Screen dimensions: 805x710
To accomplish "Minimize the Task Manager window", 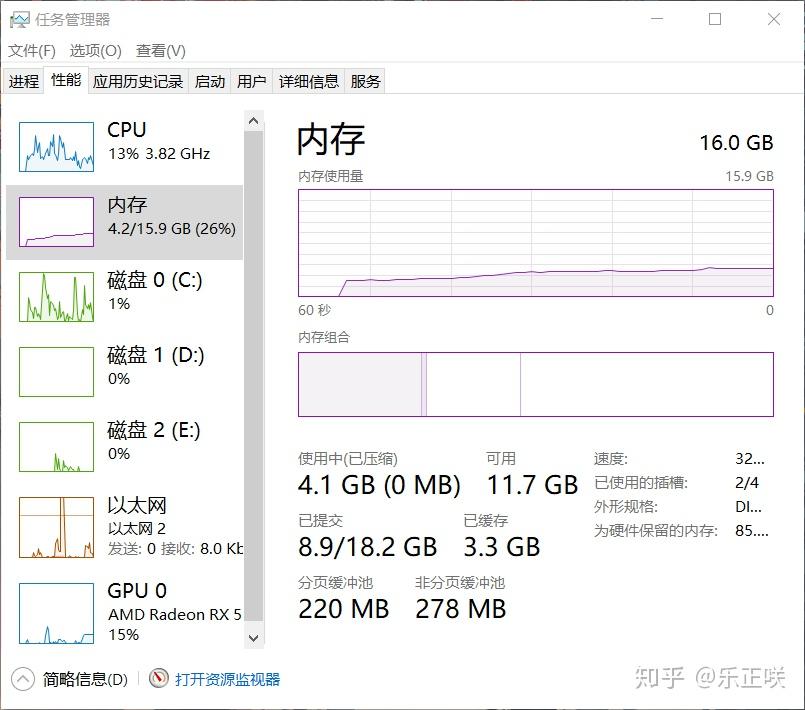I will click(657, 19).
